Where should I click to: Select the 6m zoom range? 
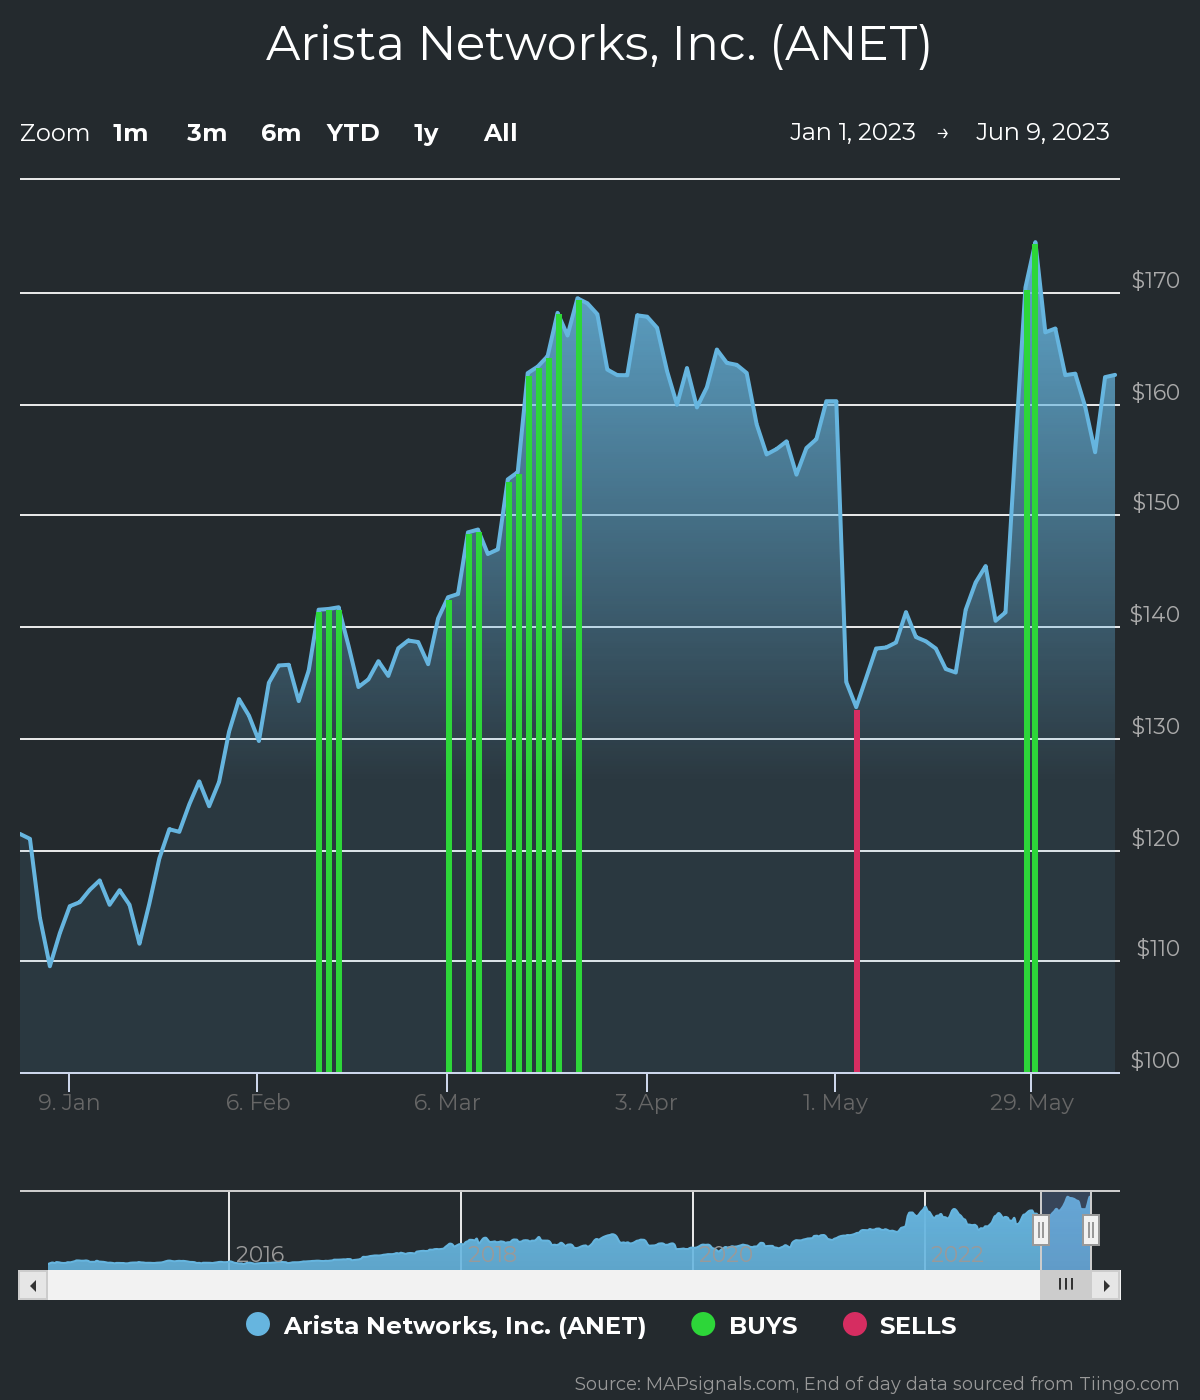click(281, 133)
